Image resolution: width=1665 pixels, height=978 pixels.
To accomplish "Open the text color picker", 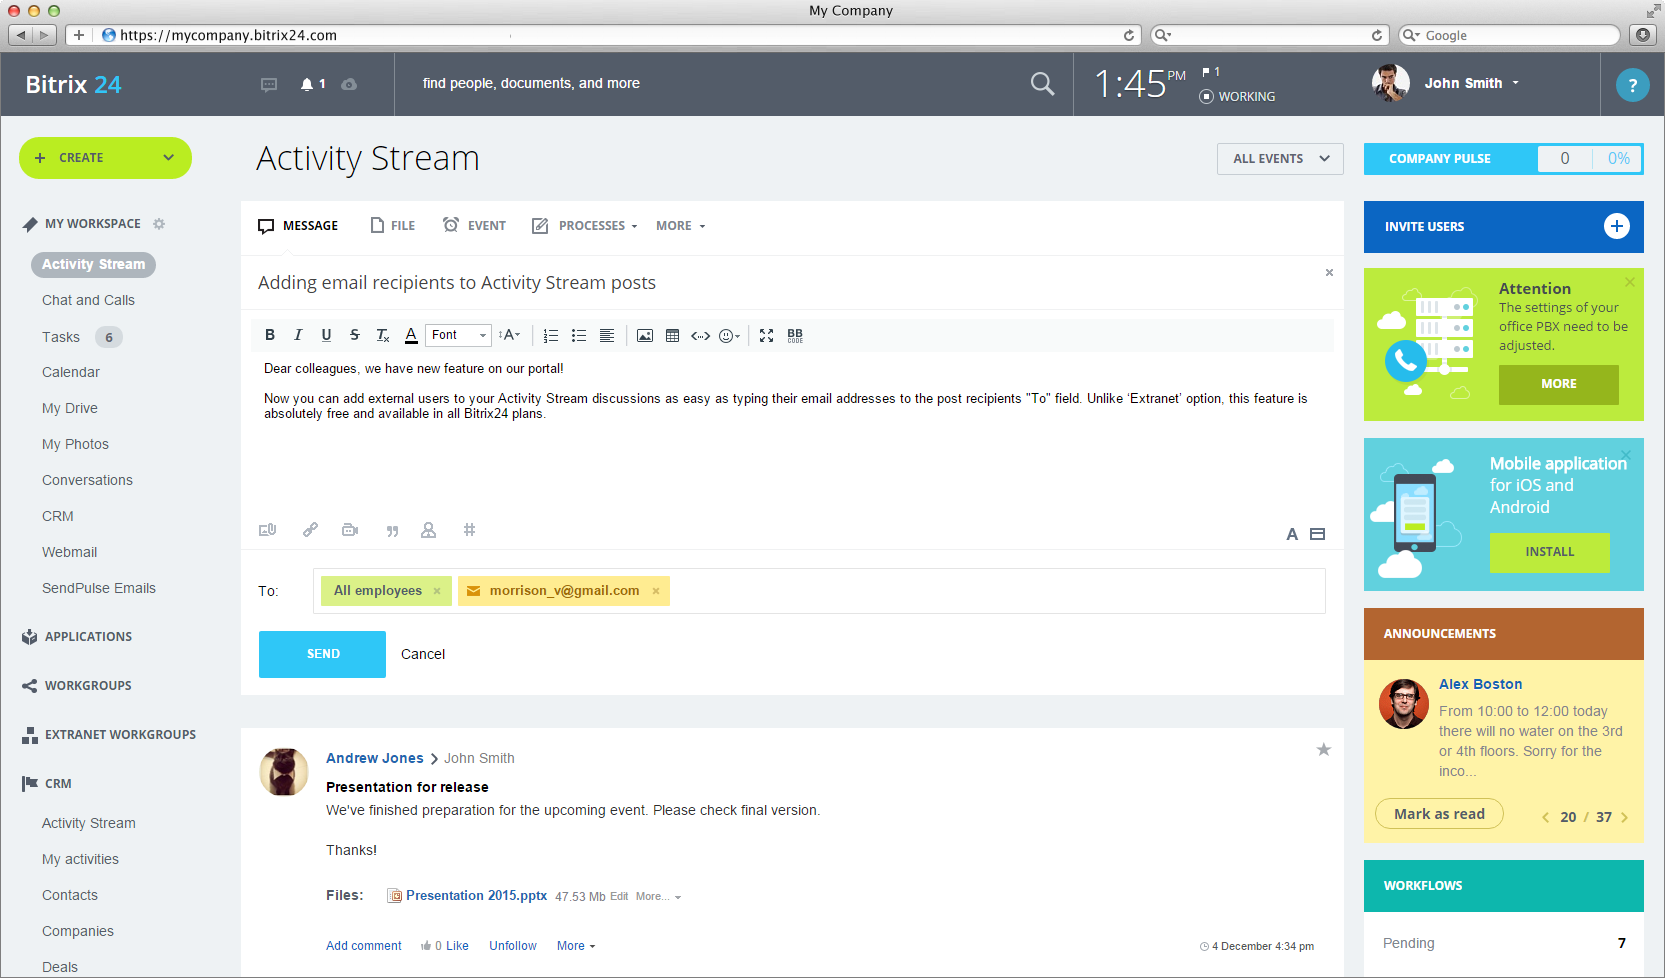I will coord(411,335).
